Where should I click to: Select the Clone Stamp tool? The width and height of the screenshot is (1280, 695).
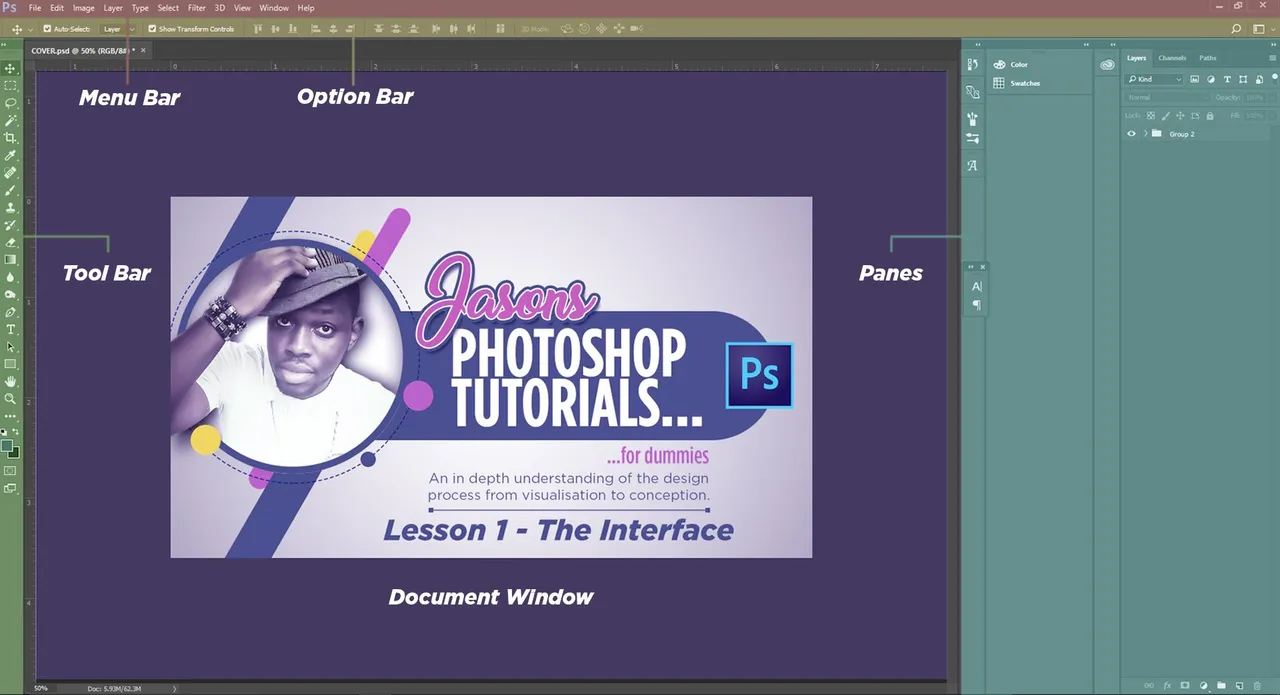(x=11, y=207)
